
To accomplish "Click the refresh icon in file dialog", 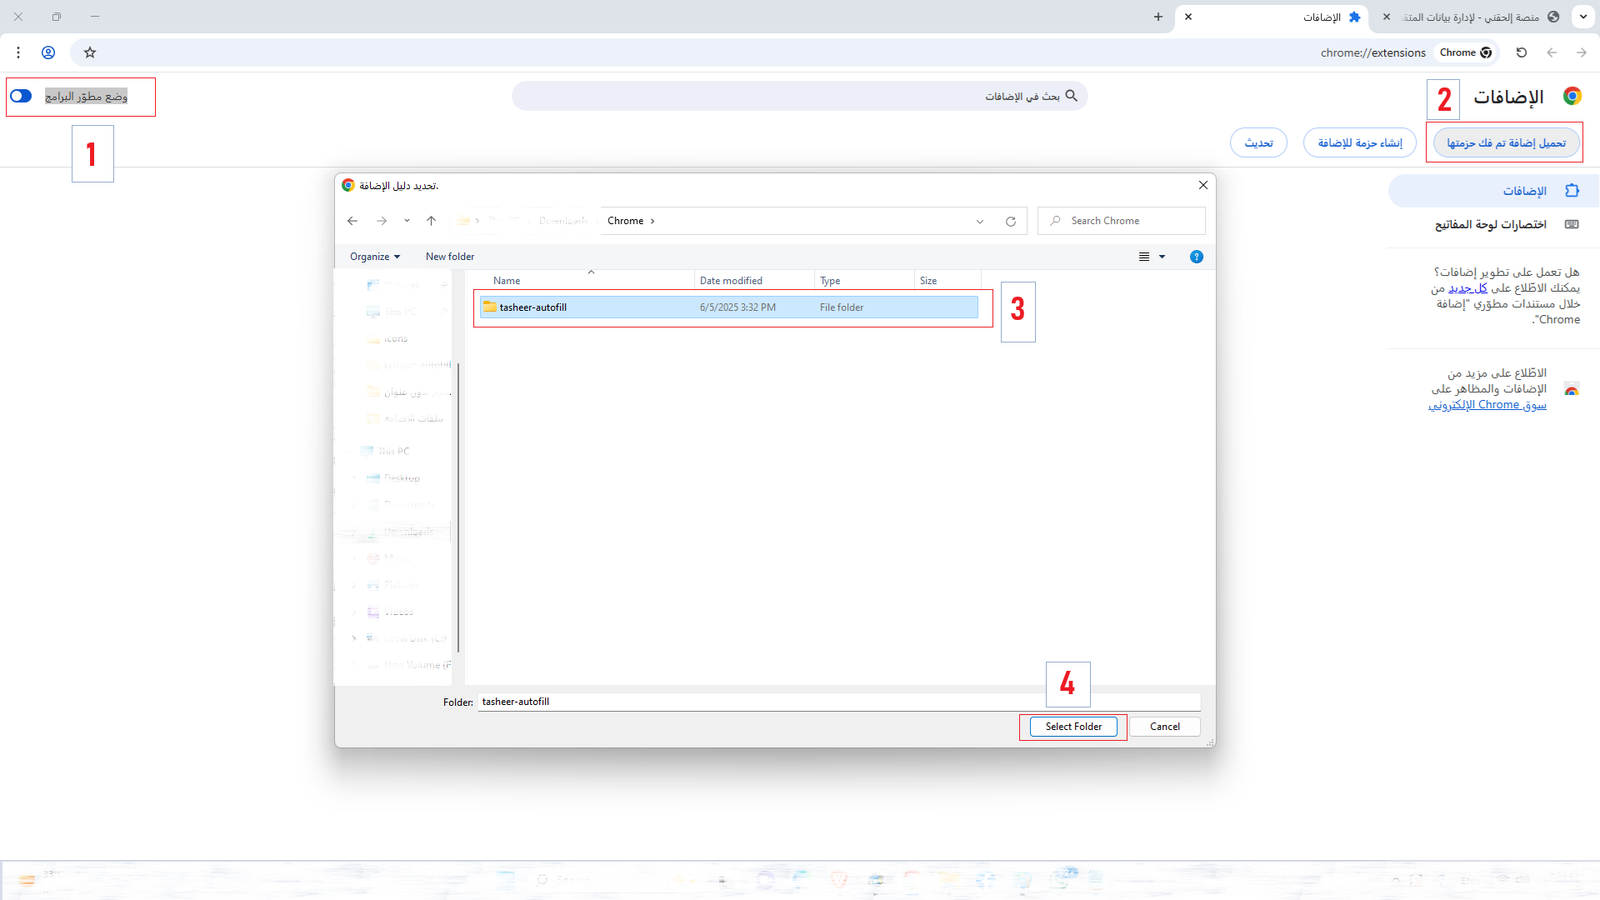I will pos(1010,221).
